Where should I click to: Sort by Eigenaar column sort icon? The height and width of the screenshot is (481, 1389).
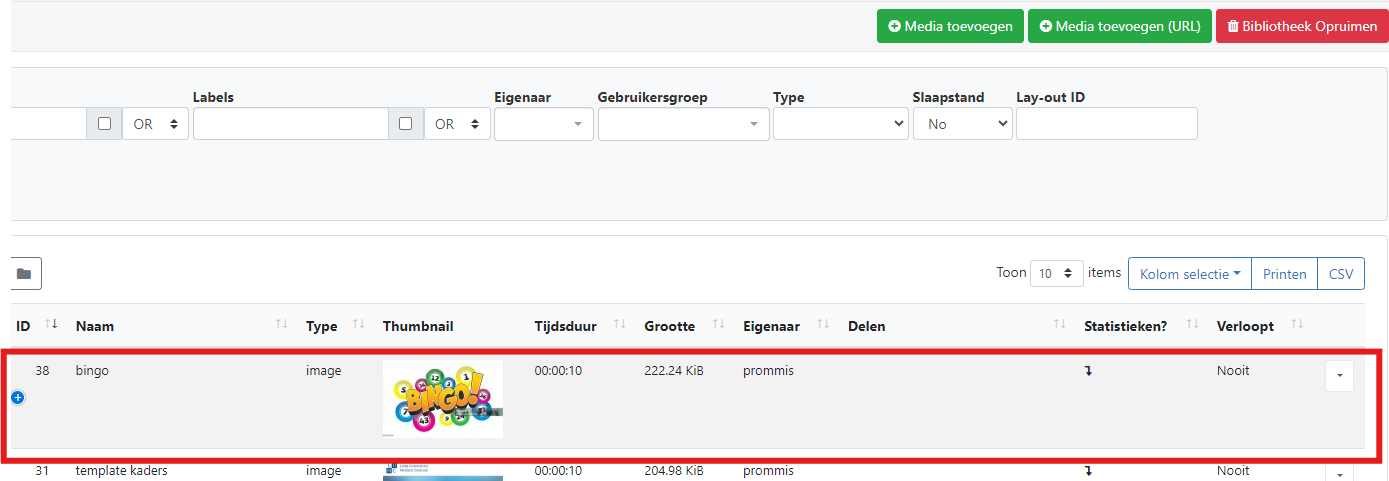823,325
